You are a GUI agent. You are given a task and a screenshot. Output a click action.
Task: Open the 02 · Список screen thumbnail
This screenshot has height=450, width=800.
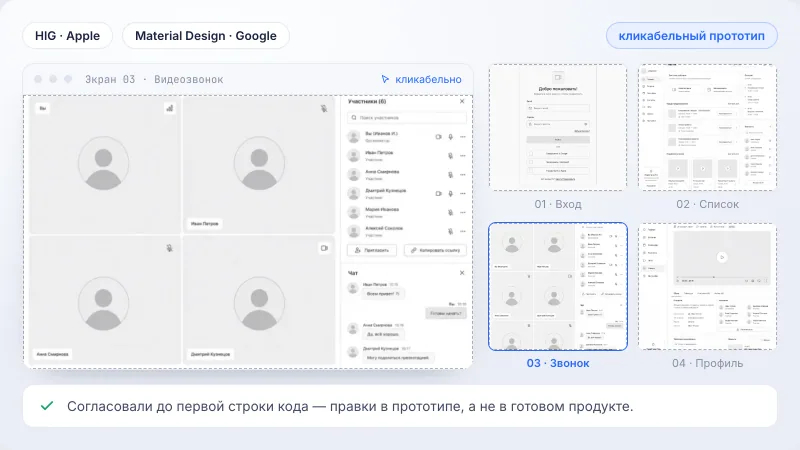click(x=707, y=127)
